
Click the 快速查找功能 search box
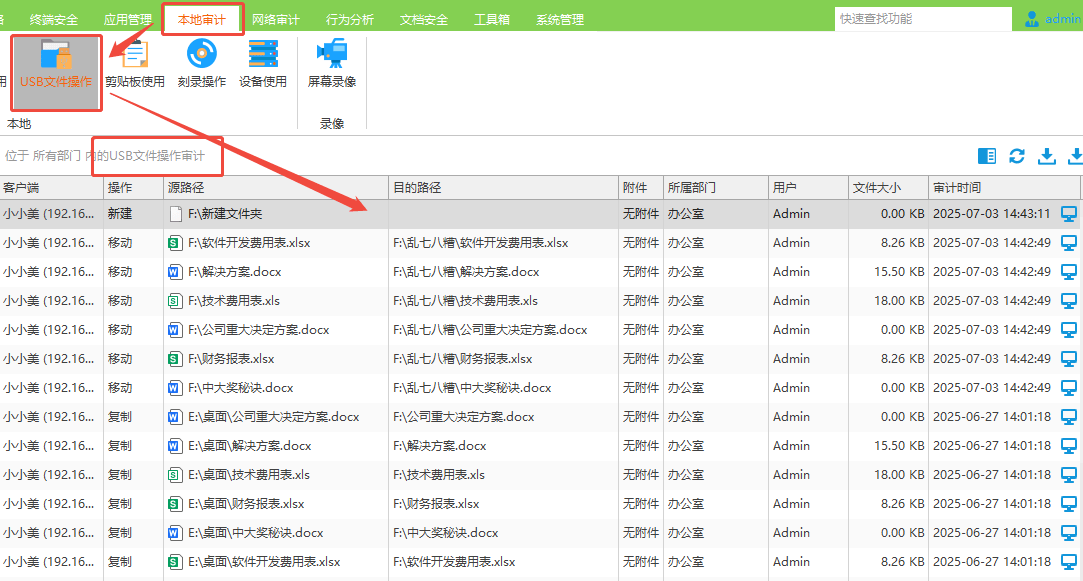pos(923,19)
